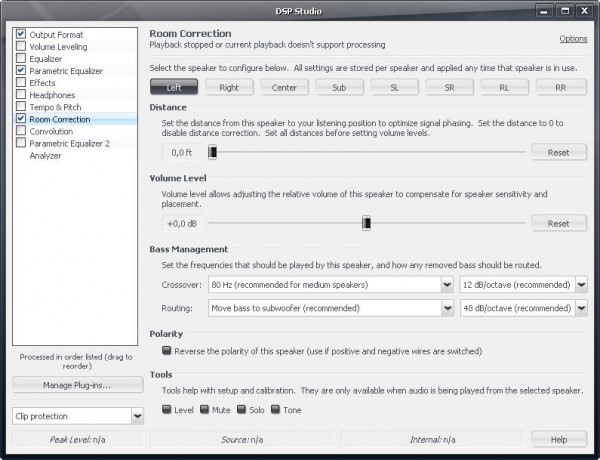Image resolution: width=600 pixels, height=460 pixels.
Task: Select the Left speaker button
Action: [174, 87]
